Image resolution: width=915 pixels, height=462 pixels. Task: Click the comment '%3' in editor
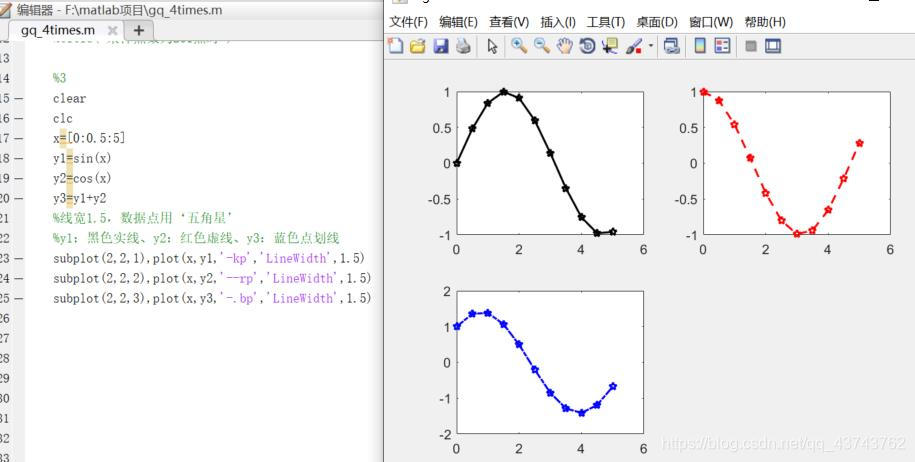point(60,78)
